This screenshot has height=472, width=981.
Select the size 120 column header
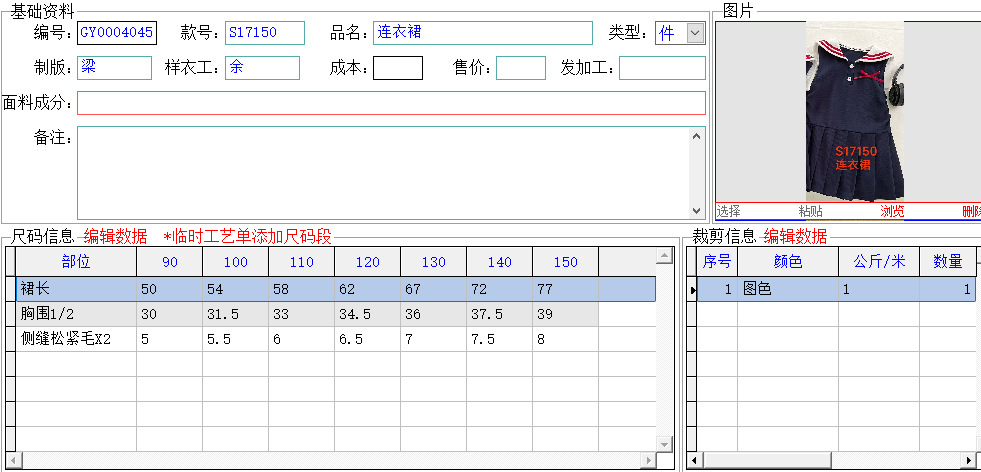click(x=367, y=262)
